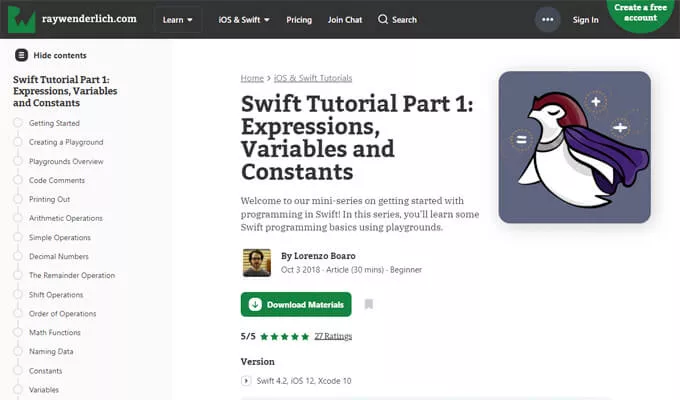Open the three-dots more menu
This screenshot has width=680, height=400.
[x=547, y=20]
